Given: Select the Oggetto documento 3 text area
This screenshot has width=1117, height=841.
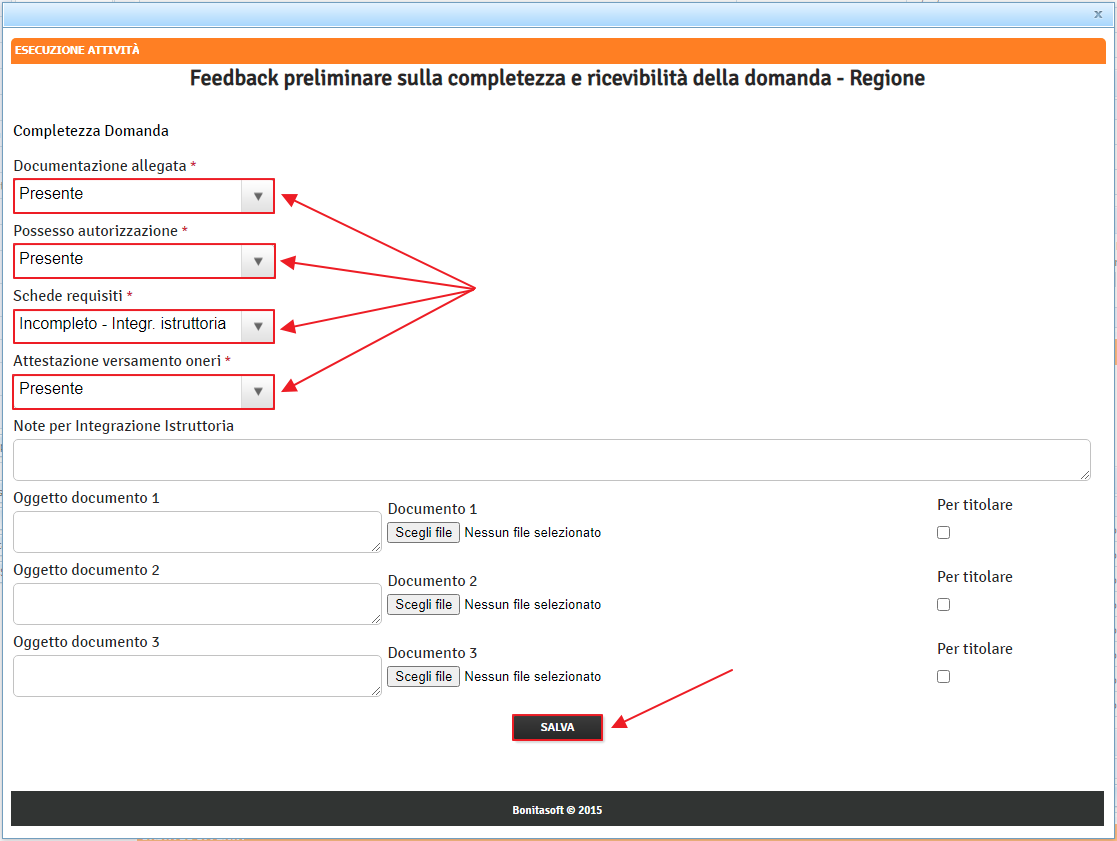Looking at the screenshot, I should [197, 675].
